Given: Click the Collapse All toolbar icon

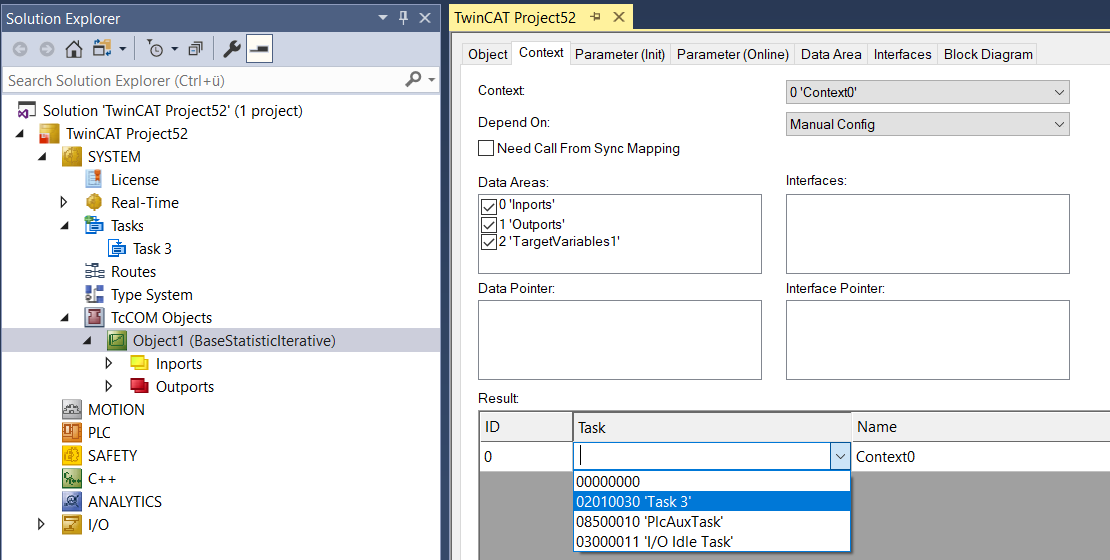Looking at the screenshot, I should point(195,49).
